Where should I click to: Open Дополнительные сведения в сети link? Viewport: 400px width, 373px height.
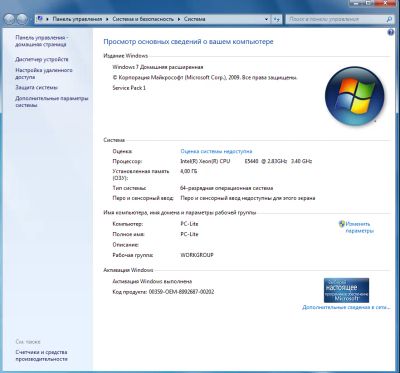pyautogui.click(x=346, y=307)
